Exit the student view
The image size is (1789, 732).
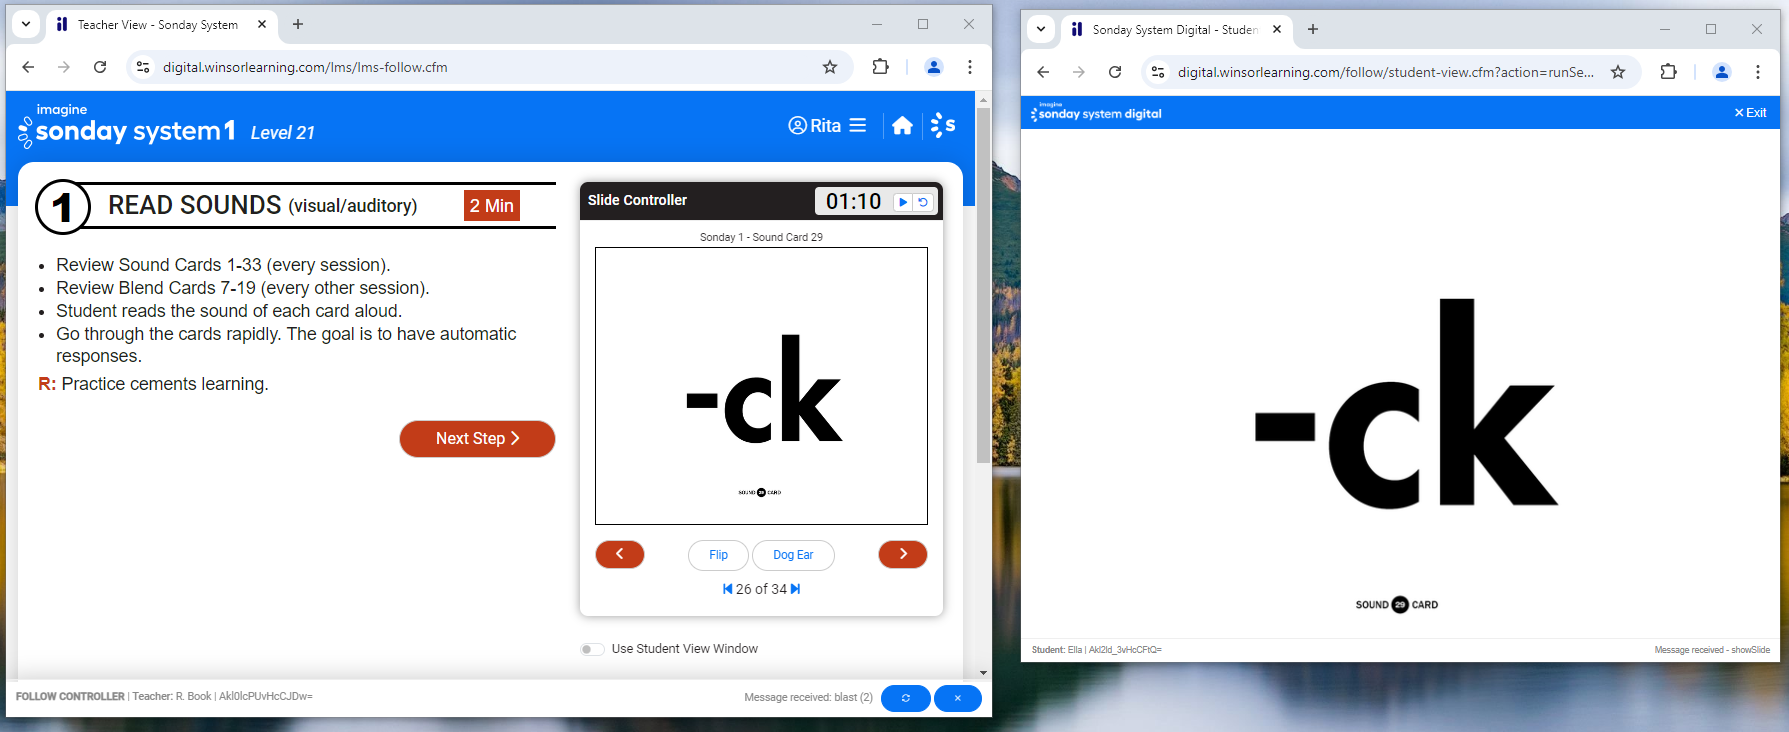tap(1750, 113)
